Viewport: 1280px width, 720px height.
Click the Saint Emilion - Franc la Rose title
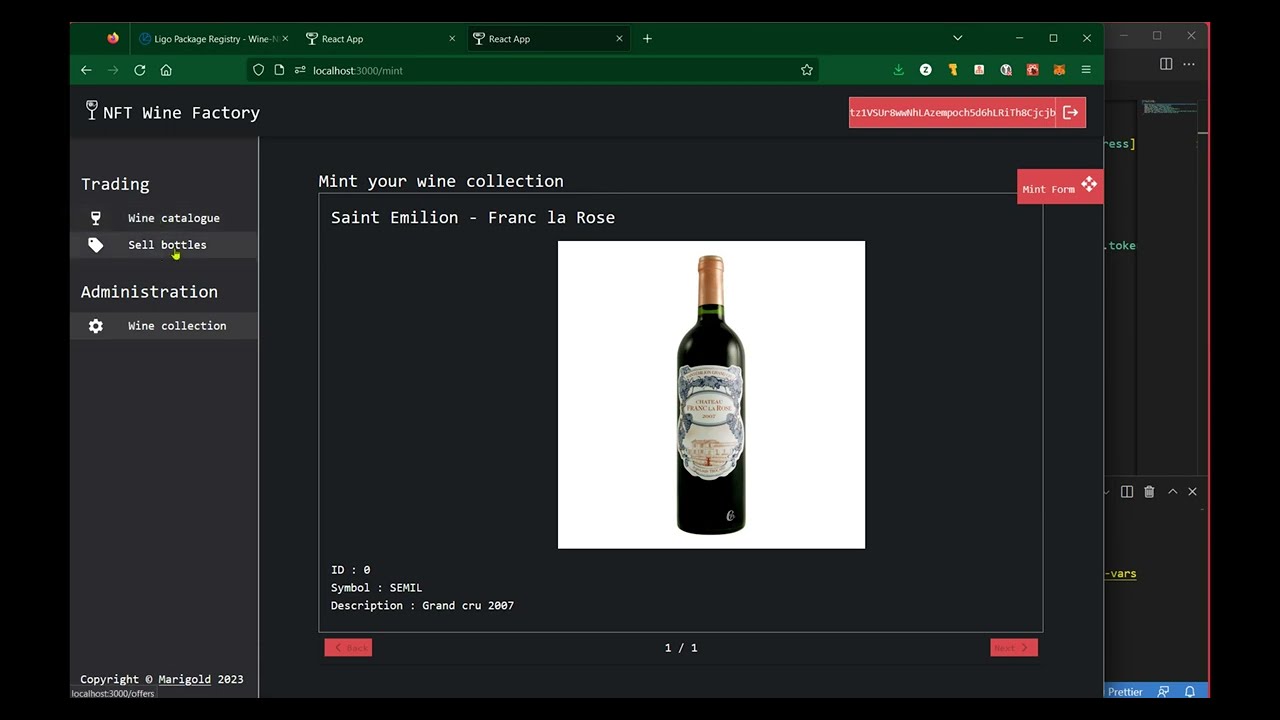pos(473,218)
